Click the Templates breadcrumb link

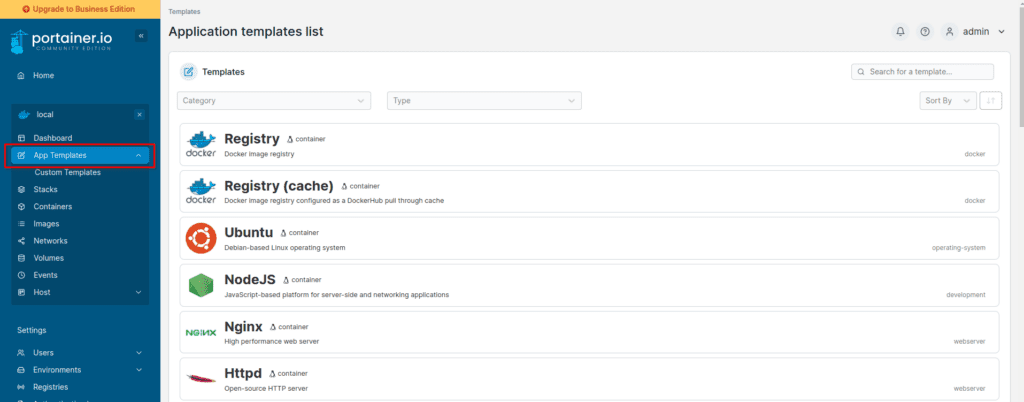click(184, 12)
